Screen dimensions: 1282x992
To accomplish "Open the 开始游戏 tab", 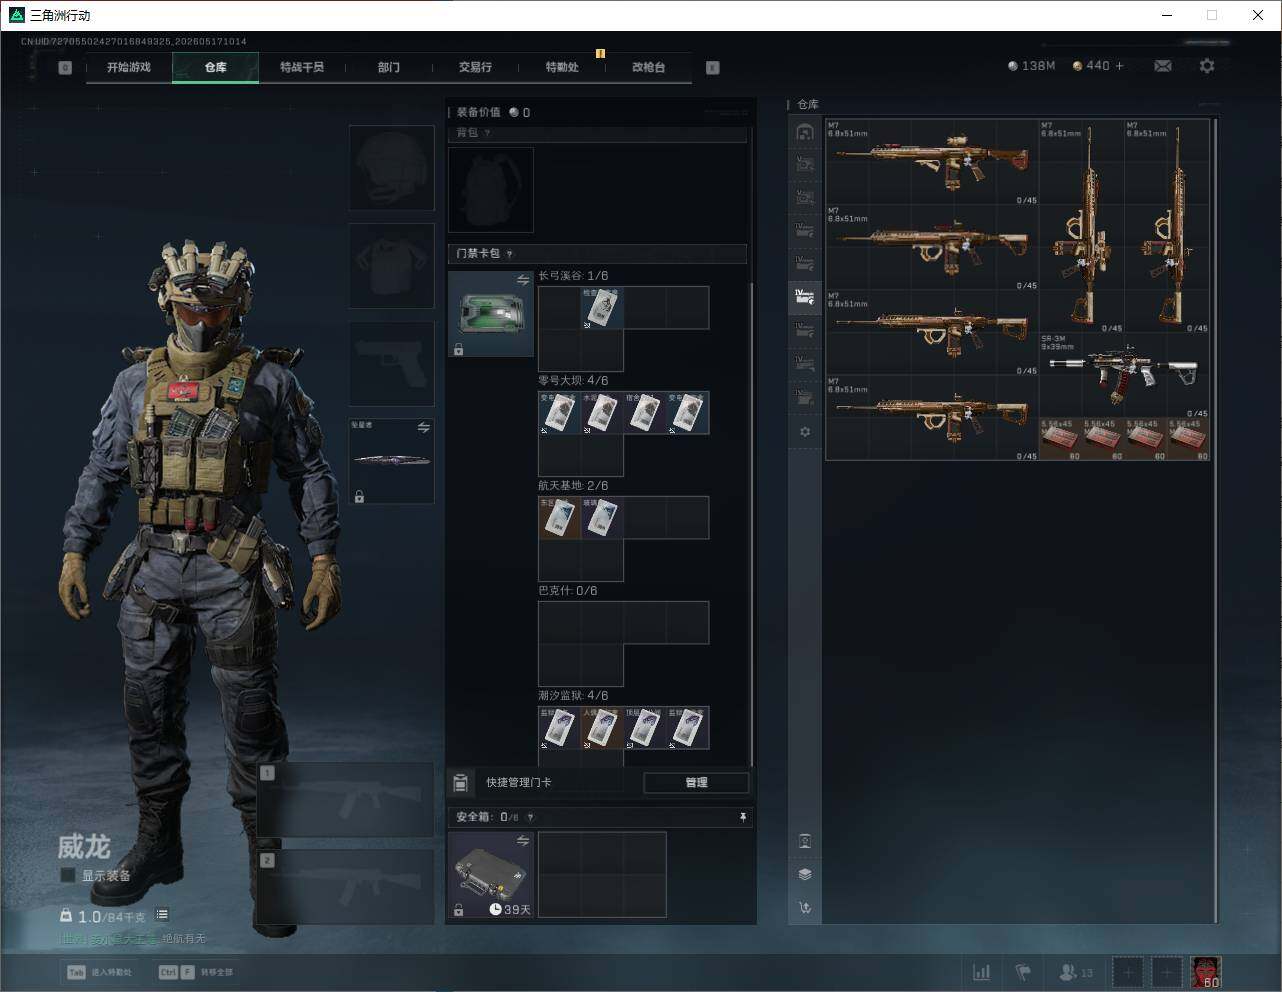I will coord(129,67).
